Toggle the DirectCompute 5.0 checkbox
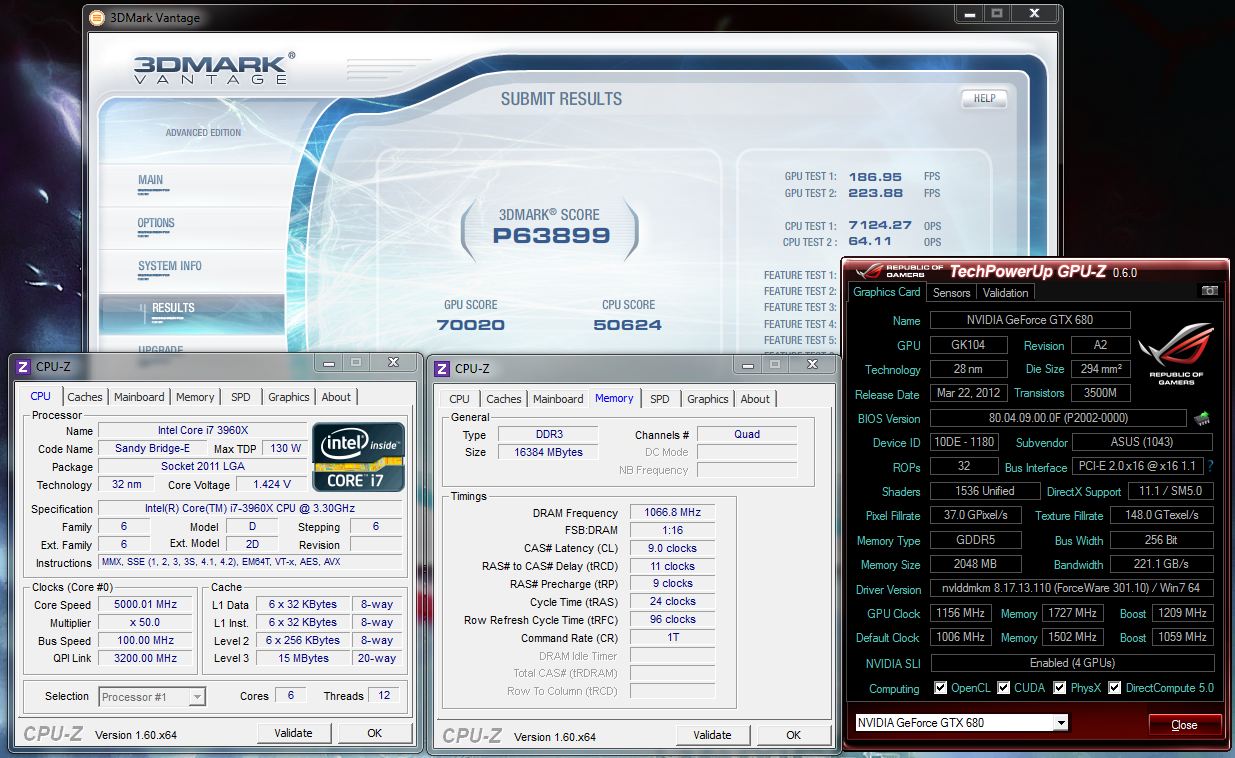1235x758 pixels. coord(1114,688)
